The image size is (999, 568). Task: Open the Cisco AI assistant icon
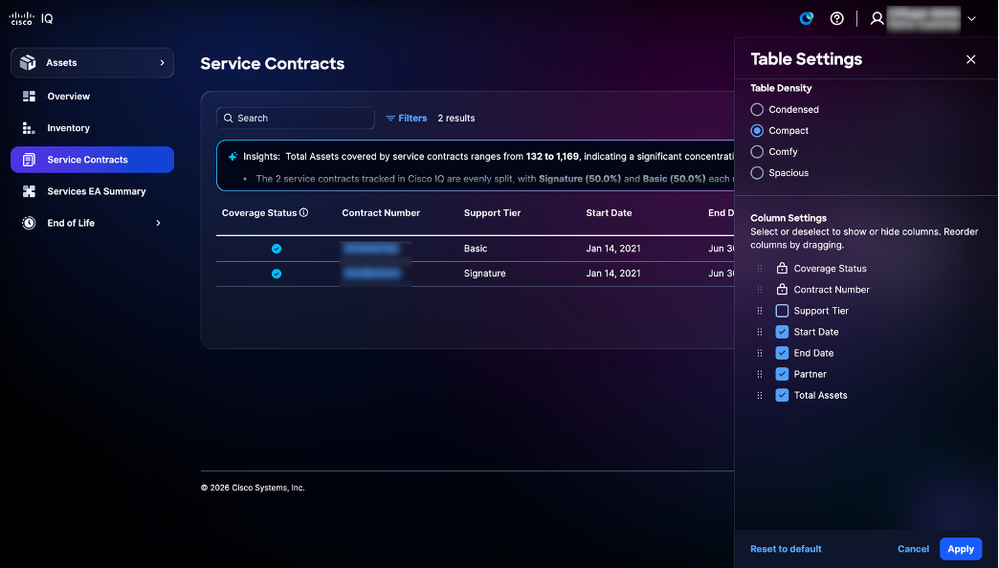(807, 18)
